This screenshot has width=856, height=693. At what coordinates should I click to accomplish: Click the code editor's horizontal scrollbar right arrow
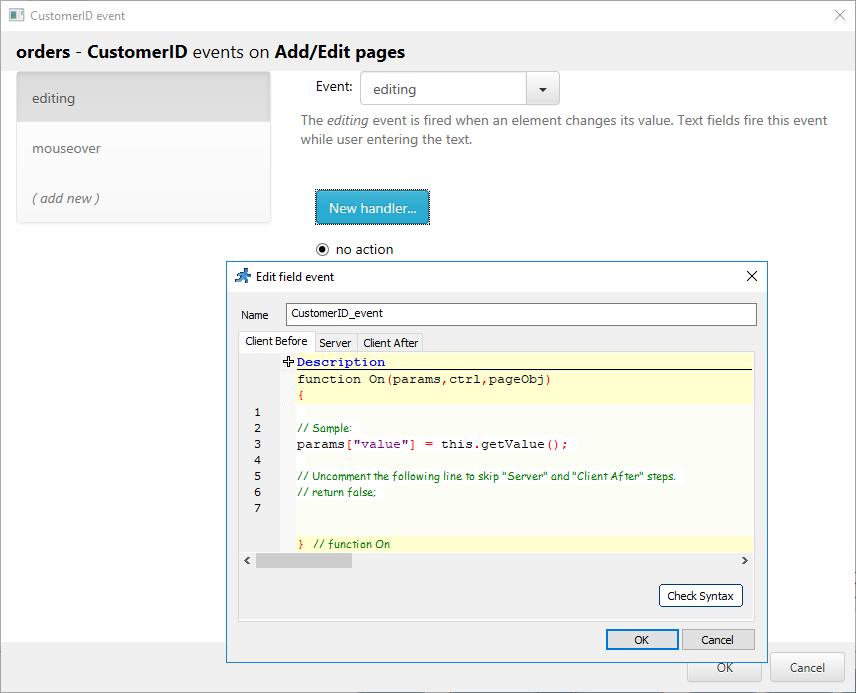point(745,561)
